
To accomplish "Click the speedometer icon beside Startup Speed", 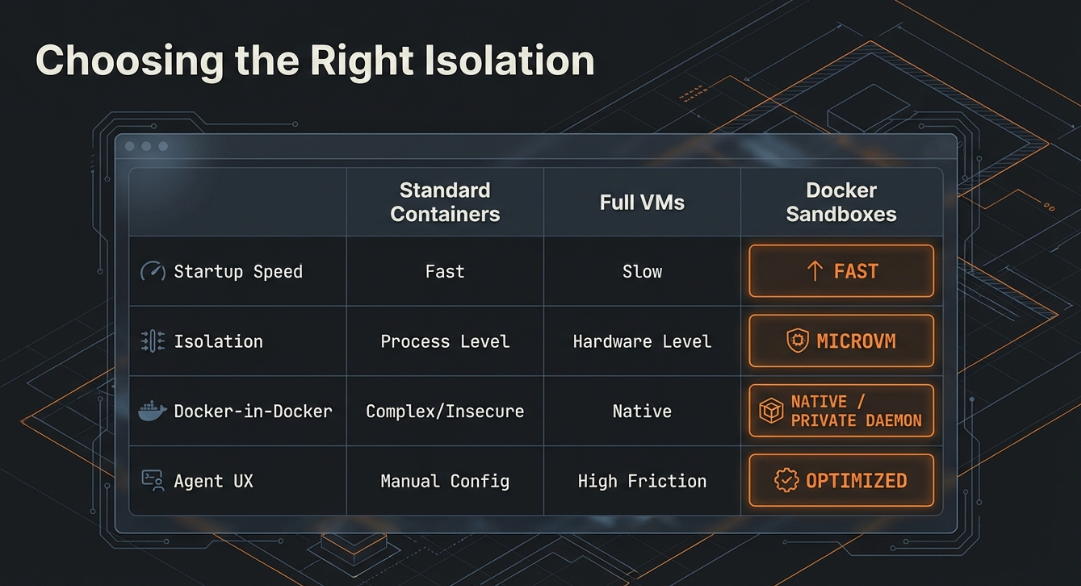I will (152, 271).
